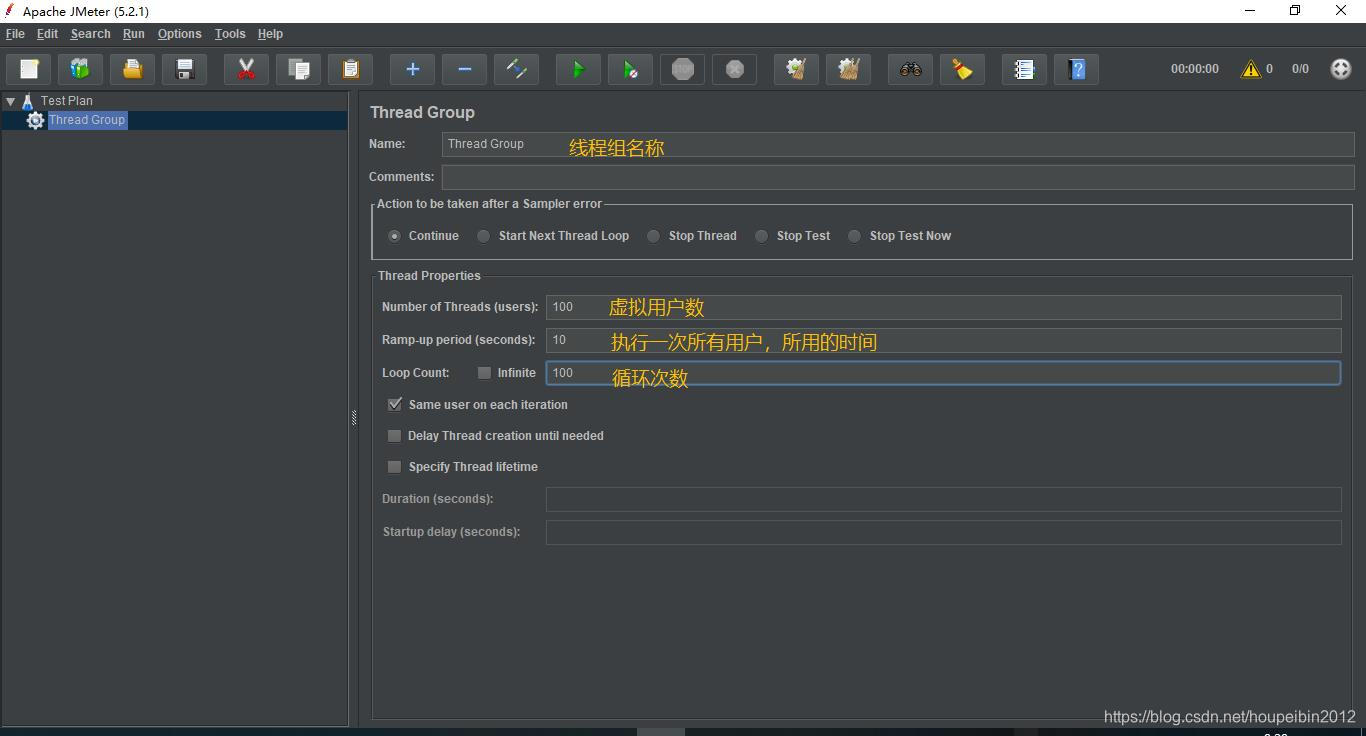Open the log viewer via the warning triangle
Image resolution: width=1366 pixels, height=736 pixels.
click(x=1250, y=69)
